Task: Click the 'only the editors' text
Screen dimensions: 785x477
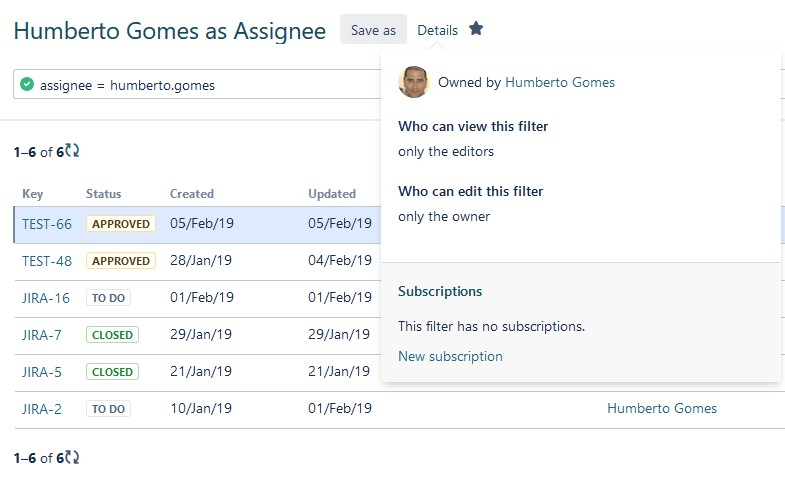Action: pyautogui.click(x=446, y=151)
